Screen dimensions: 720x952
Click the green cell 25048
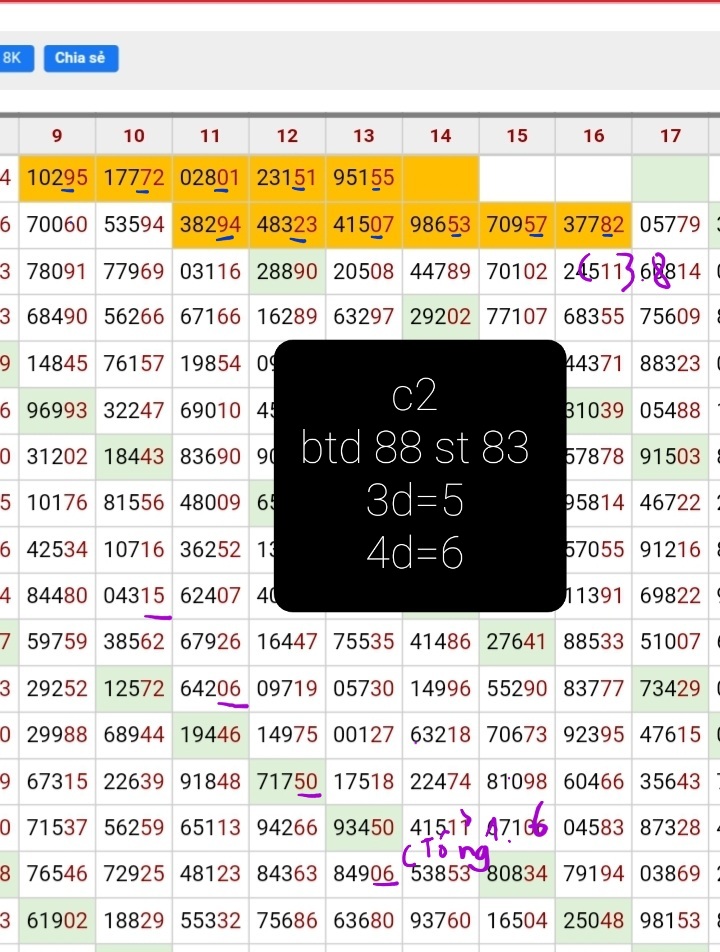(593, 921)
